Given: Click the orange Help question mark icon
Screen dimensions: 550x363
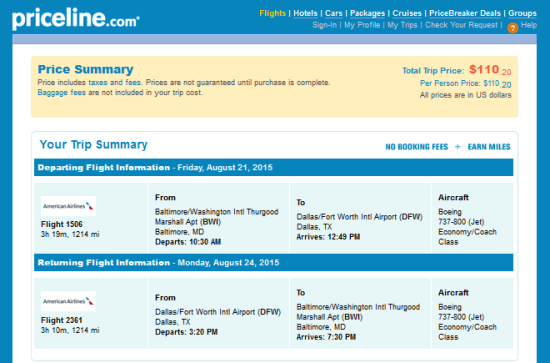Looking at the screenshot, I should 512,28.
